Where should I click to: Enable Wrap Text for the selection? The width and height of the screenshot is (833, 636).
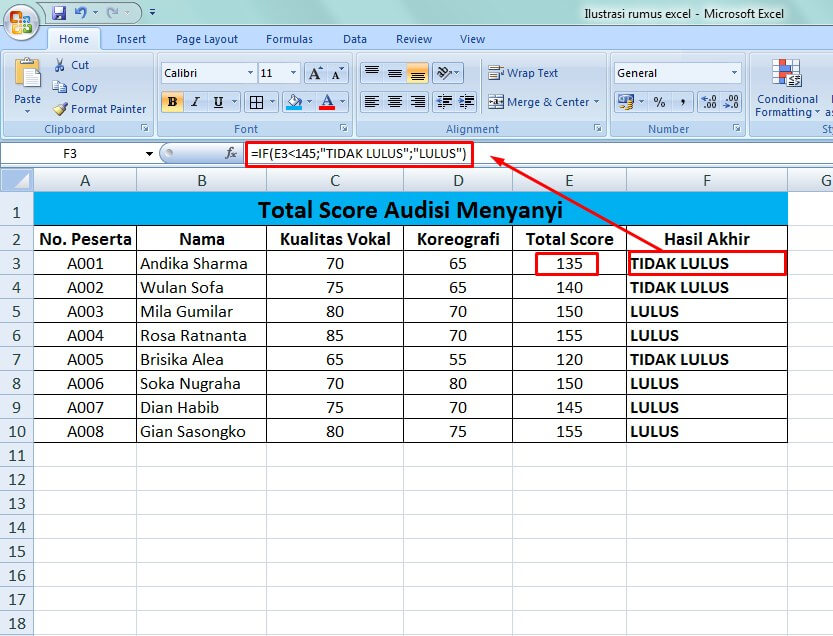point(521,73)
